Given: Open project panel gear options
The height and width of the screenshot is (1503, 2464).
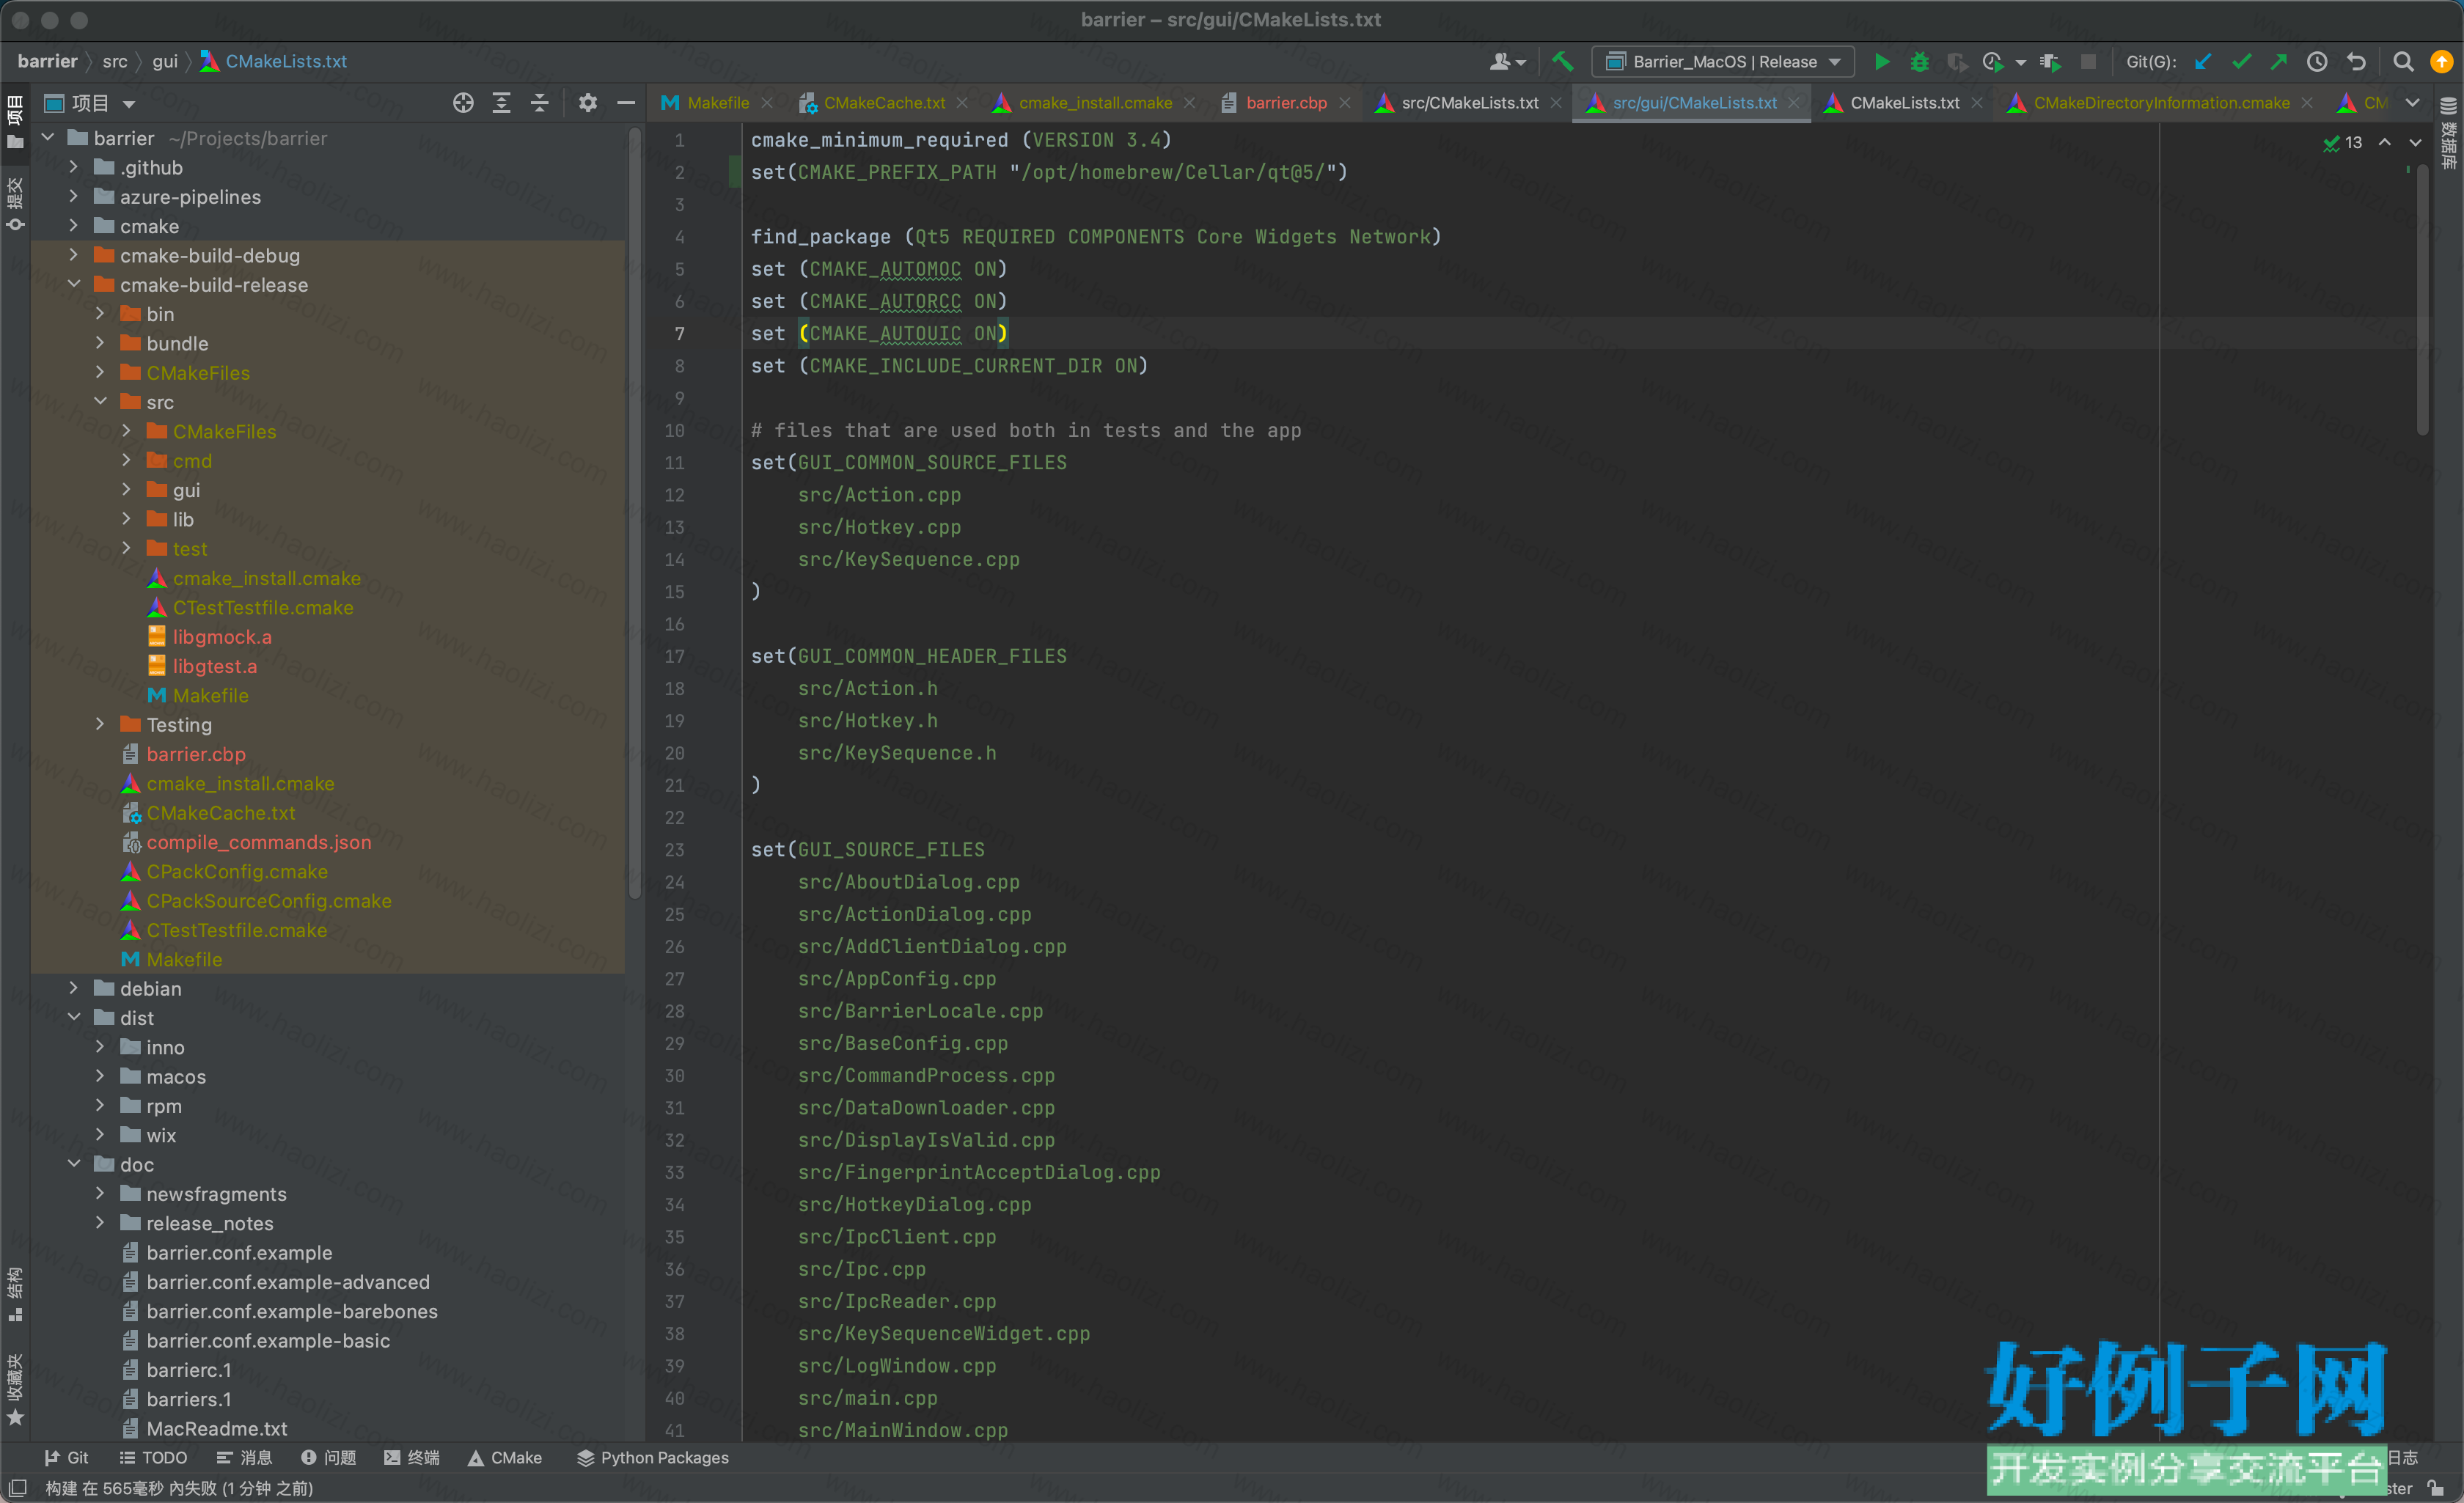Looking at the screenshot, I should [x=588, y=103].
